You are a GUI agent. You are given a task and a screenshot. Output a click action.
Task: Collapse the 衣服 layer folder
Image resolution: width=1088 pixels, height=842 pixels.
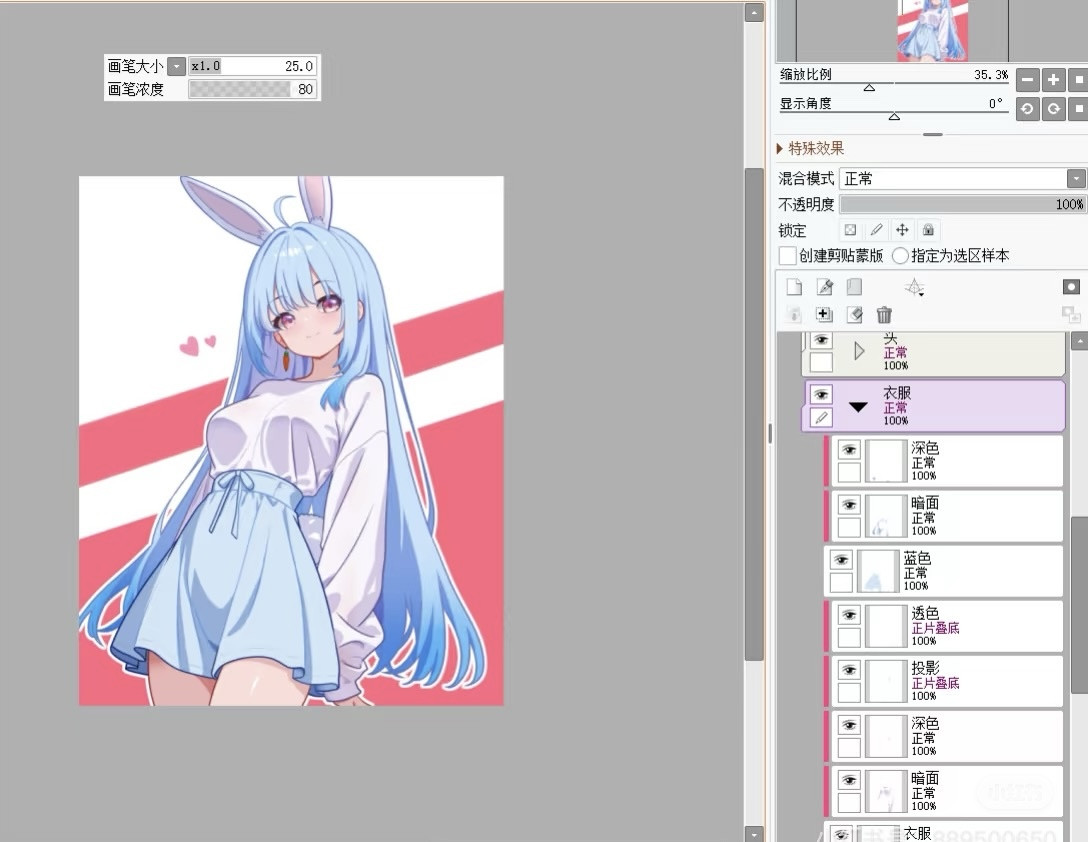[858, 407]
